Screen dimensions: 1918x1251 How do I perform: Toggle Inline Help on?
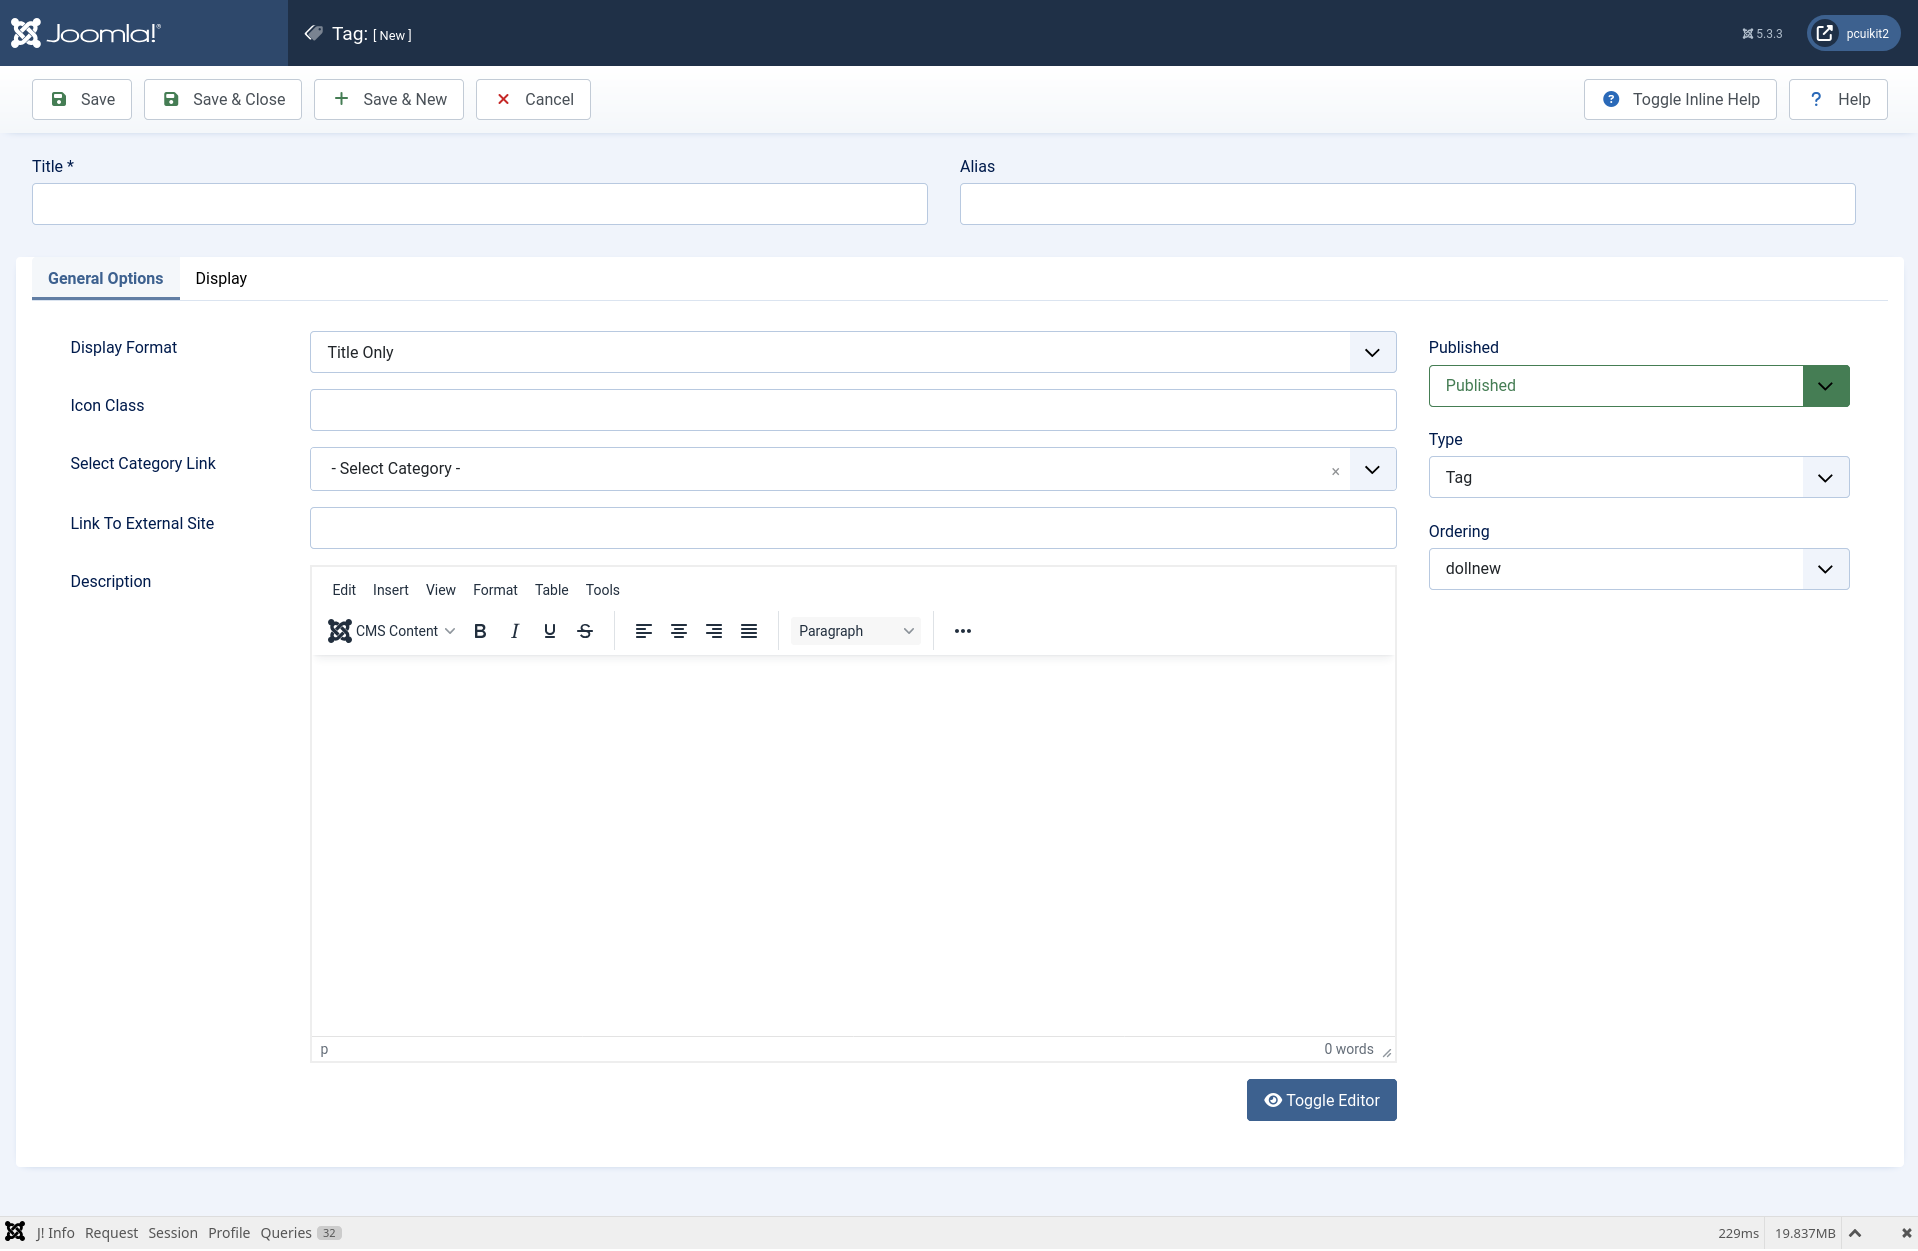(1680, 100)
